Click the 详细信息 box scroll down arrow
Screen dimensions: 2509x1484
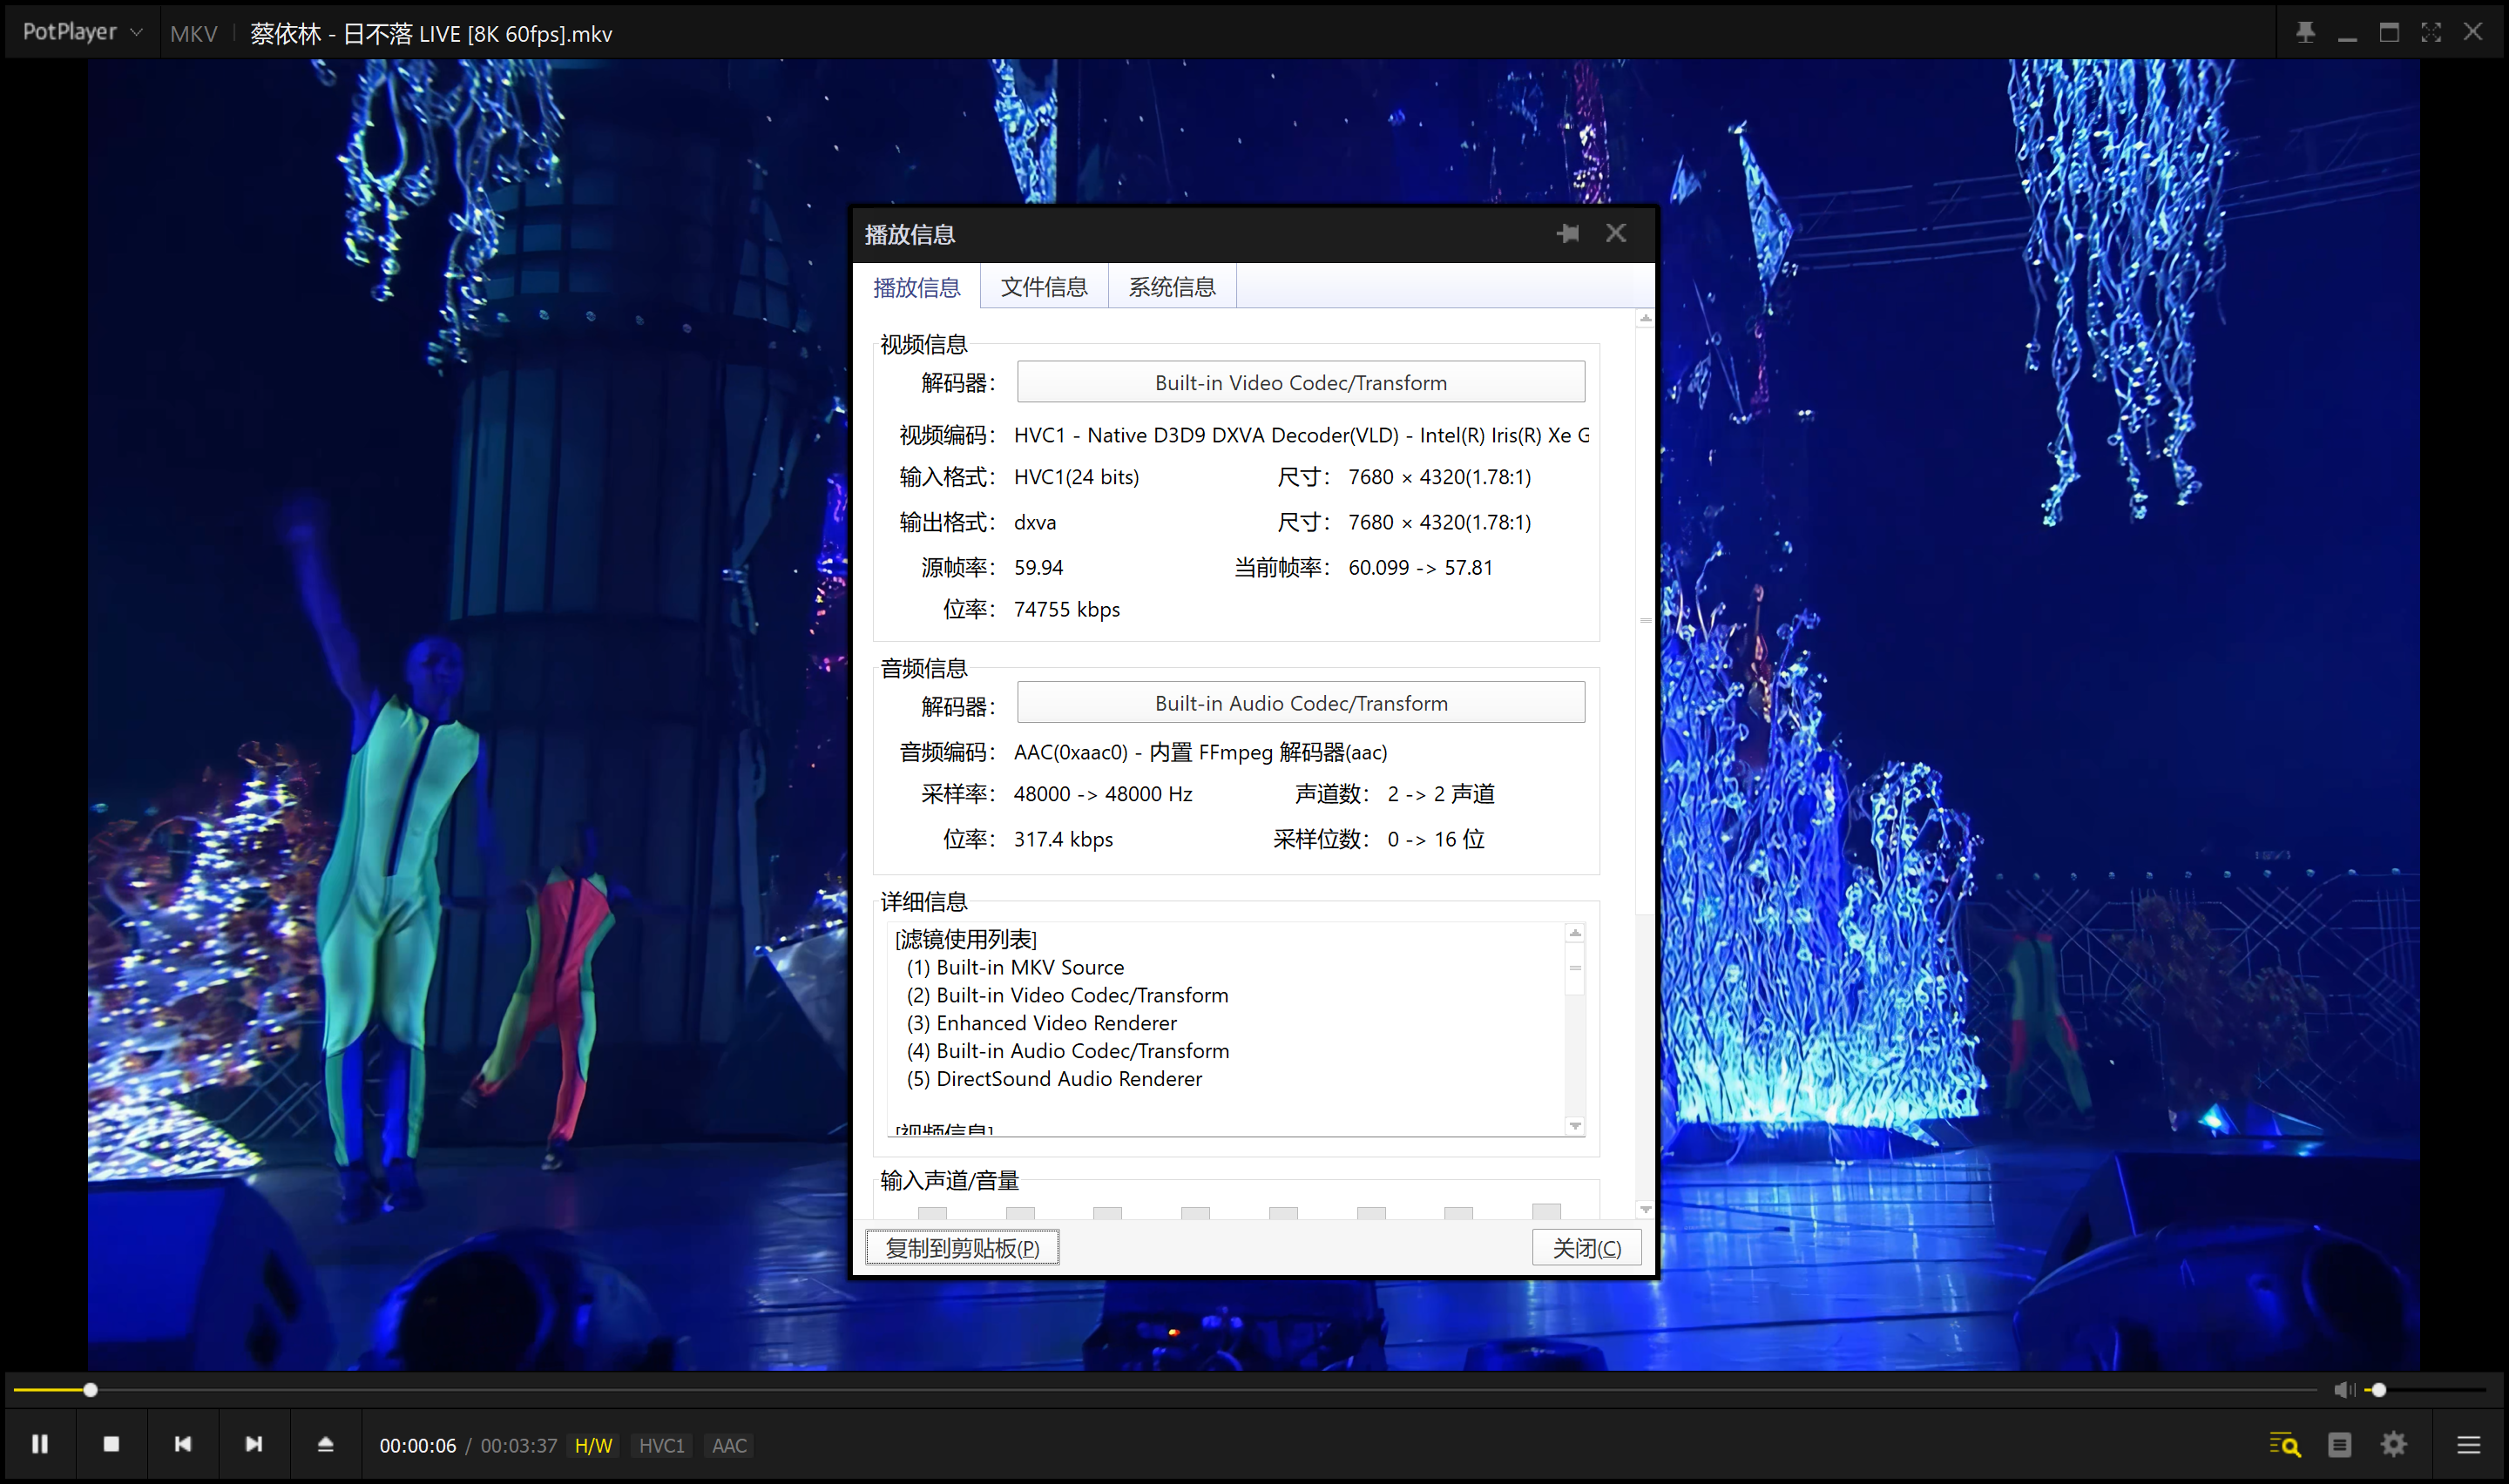point(1575,1126)
